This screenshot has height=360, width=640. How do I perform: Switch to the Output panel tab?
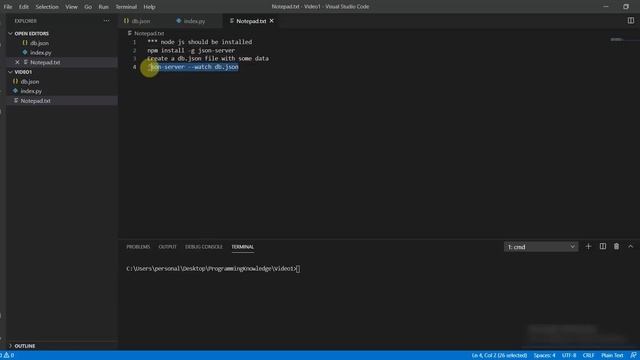click(167, 247)
